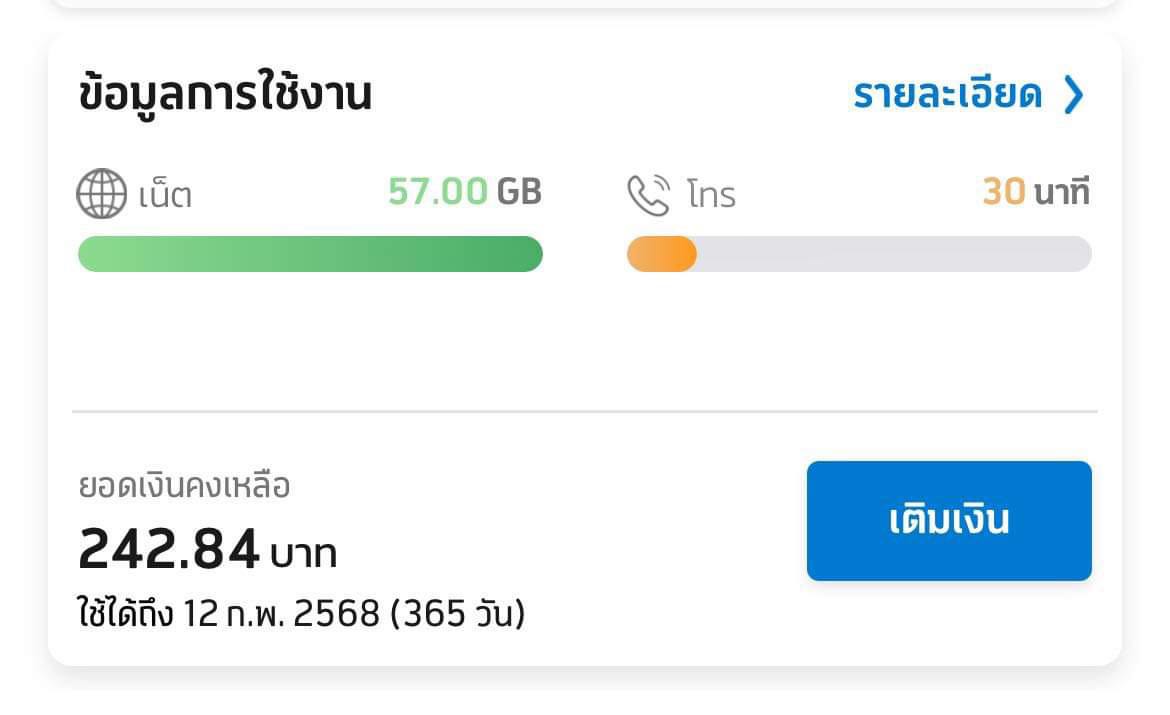The image size is (1170, 715).
Task: Click the divider line above balance section
Action: tap(585, 411)
